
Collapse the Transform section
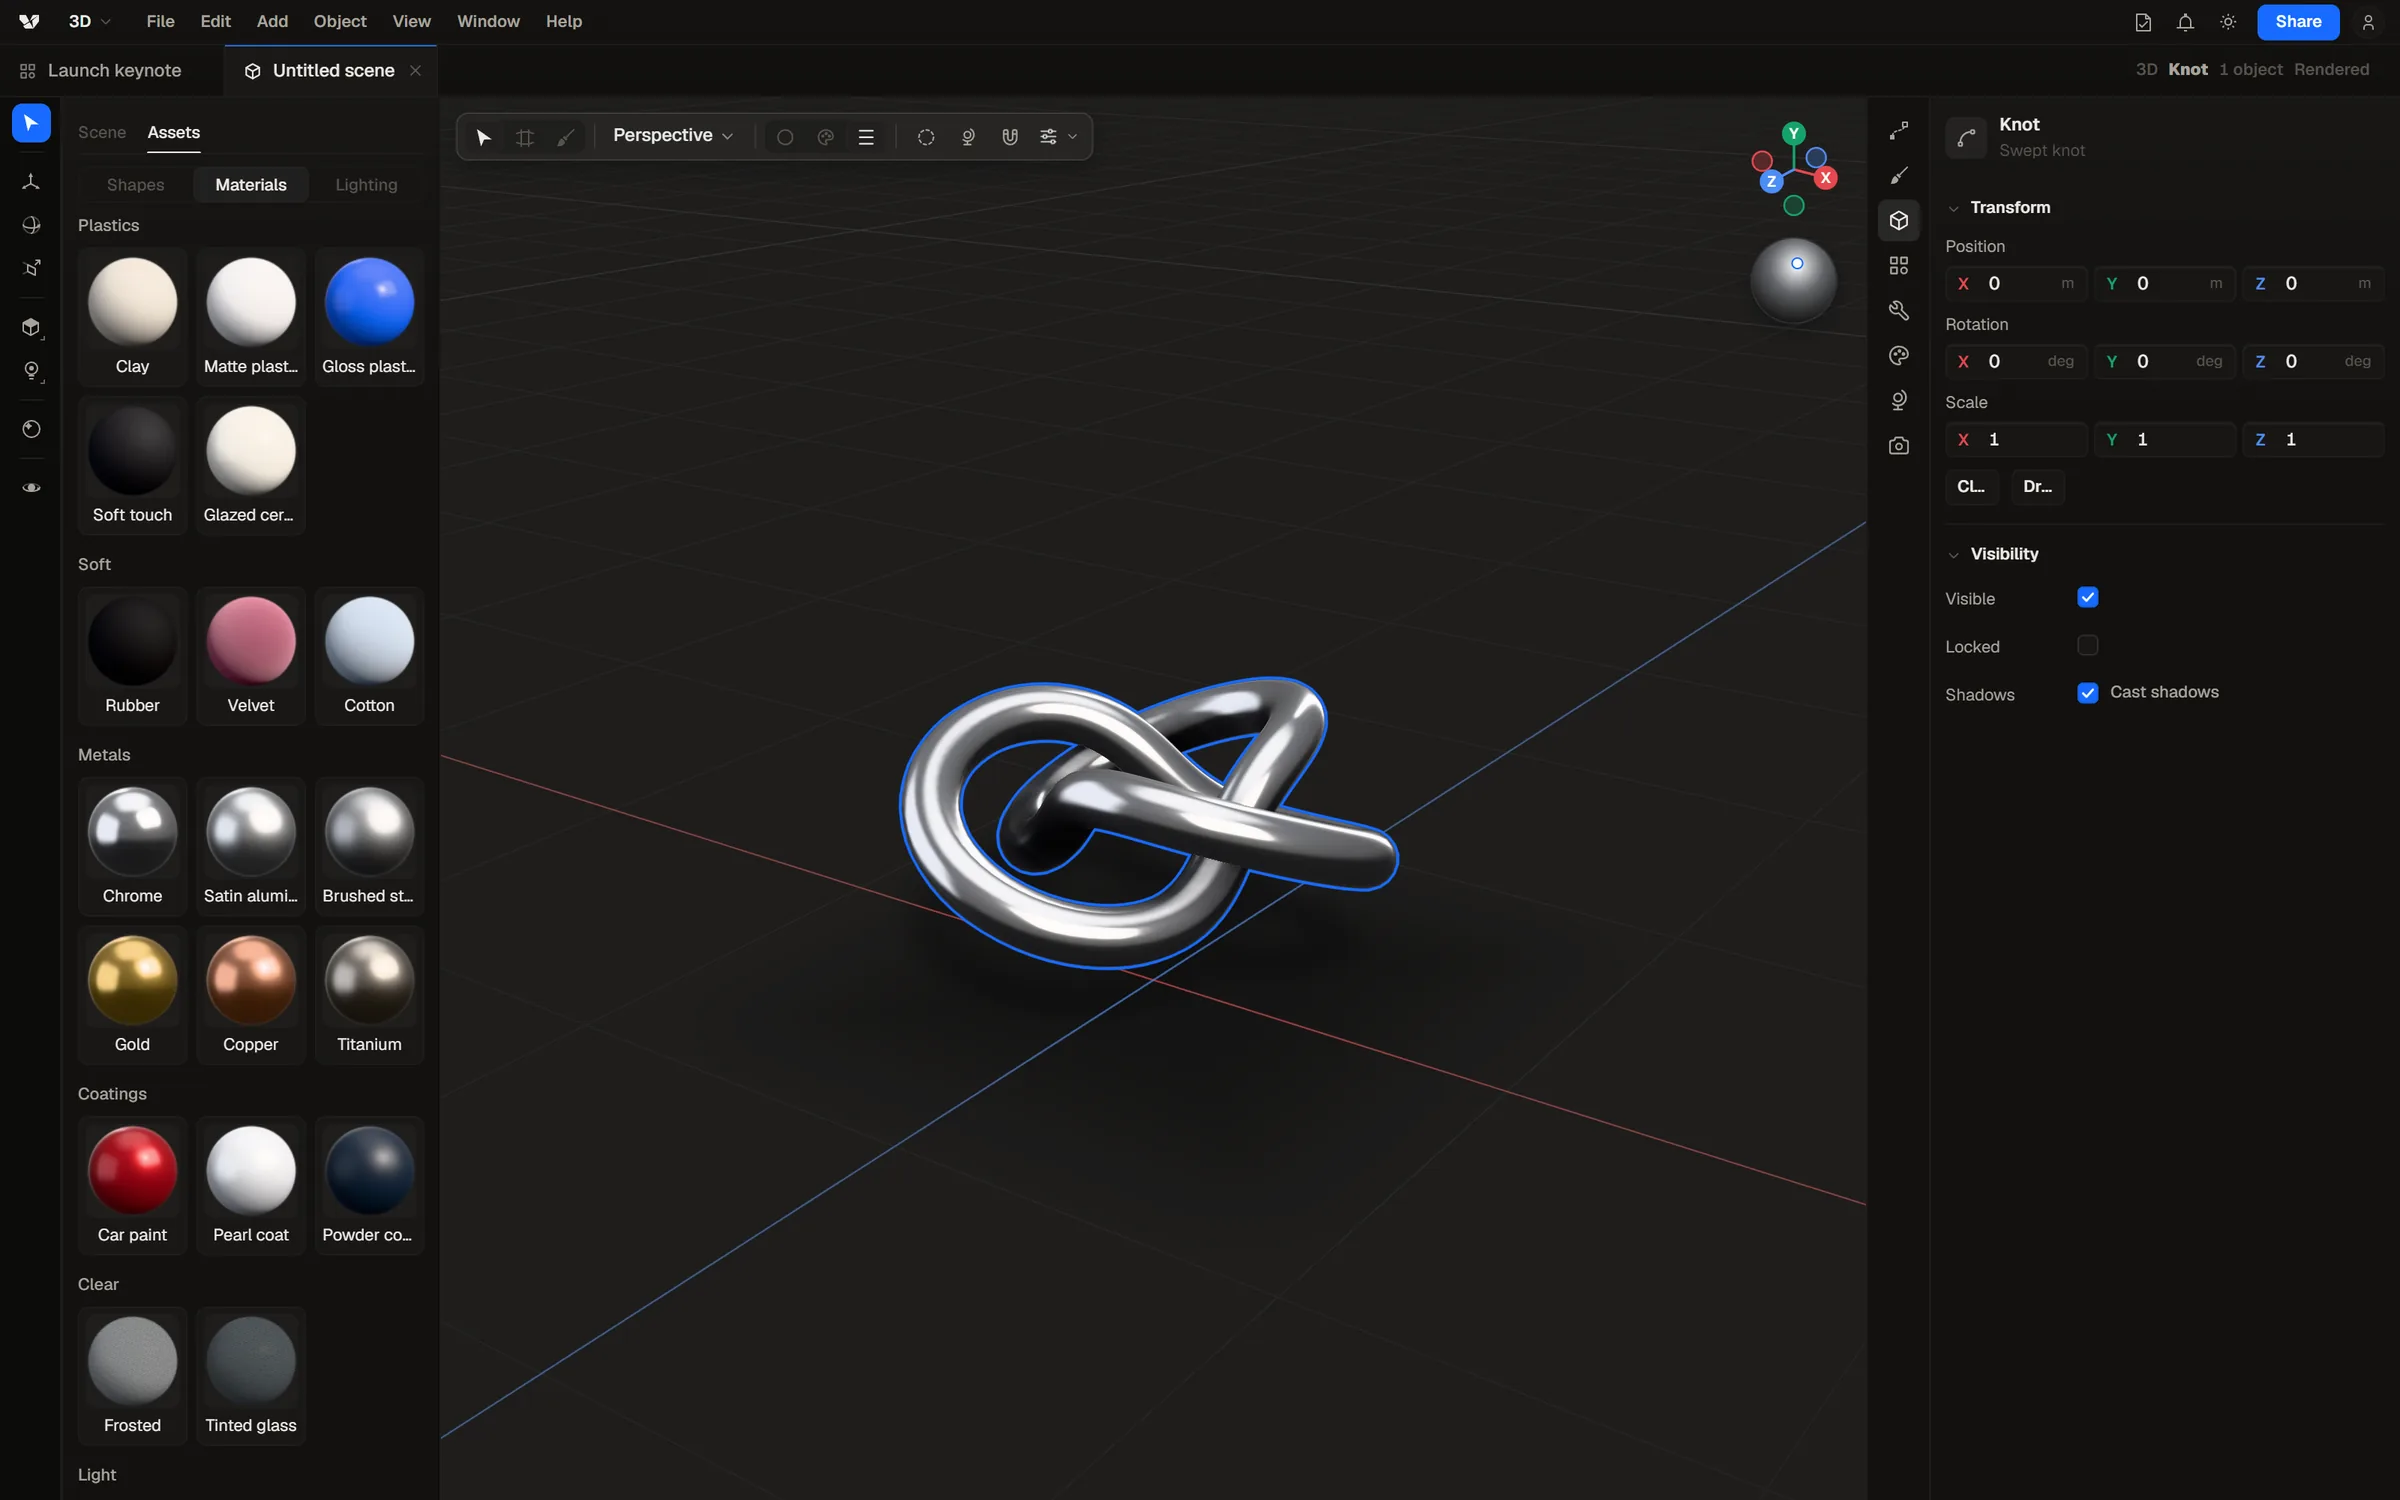click(1953, 208)
